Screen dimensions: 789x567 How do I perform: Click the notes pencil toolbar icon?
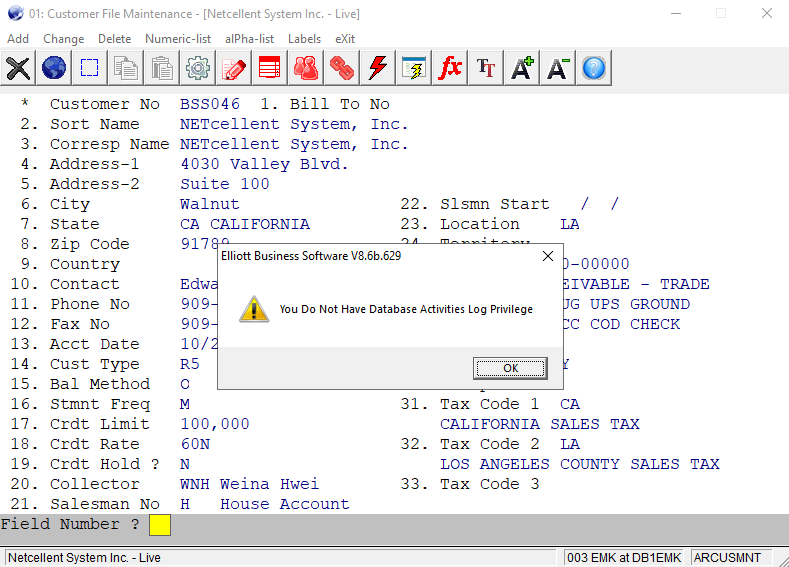[233, 68]
